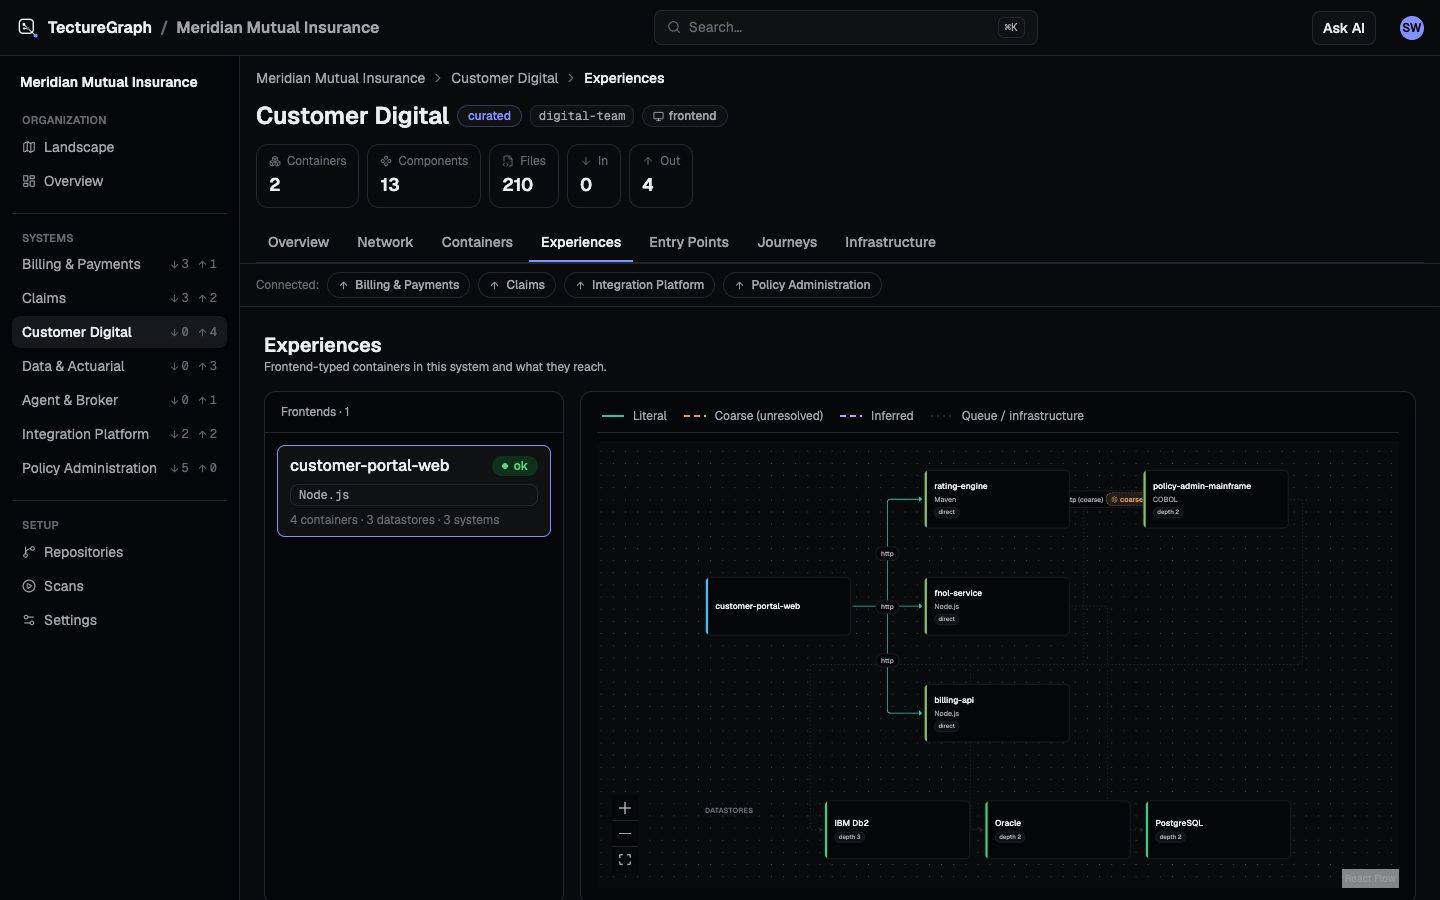Select the customer-portal-web frontend card
The image size is (1440, 900).
(414, 491)
